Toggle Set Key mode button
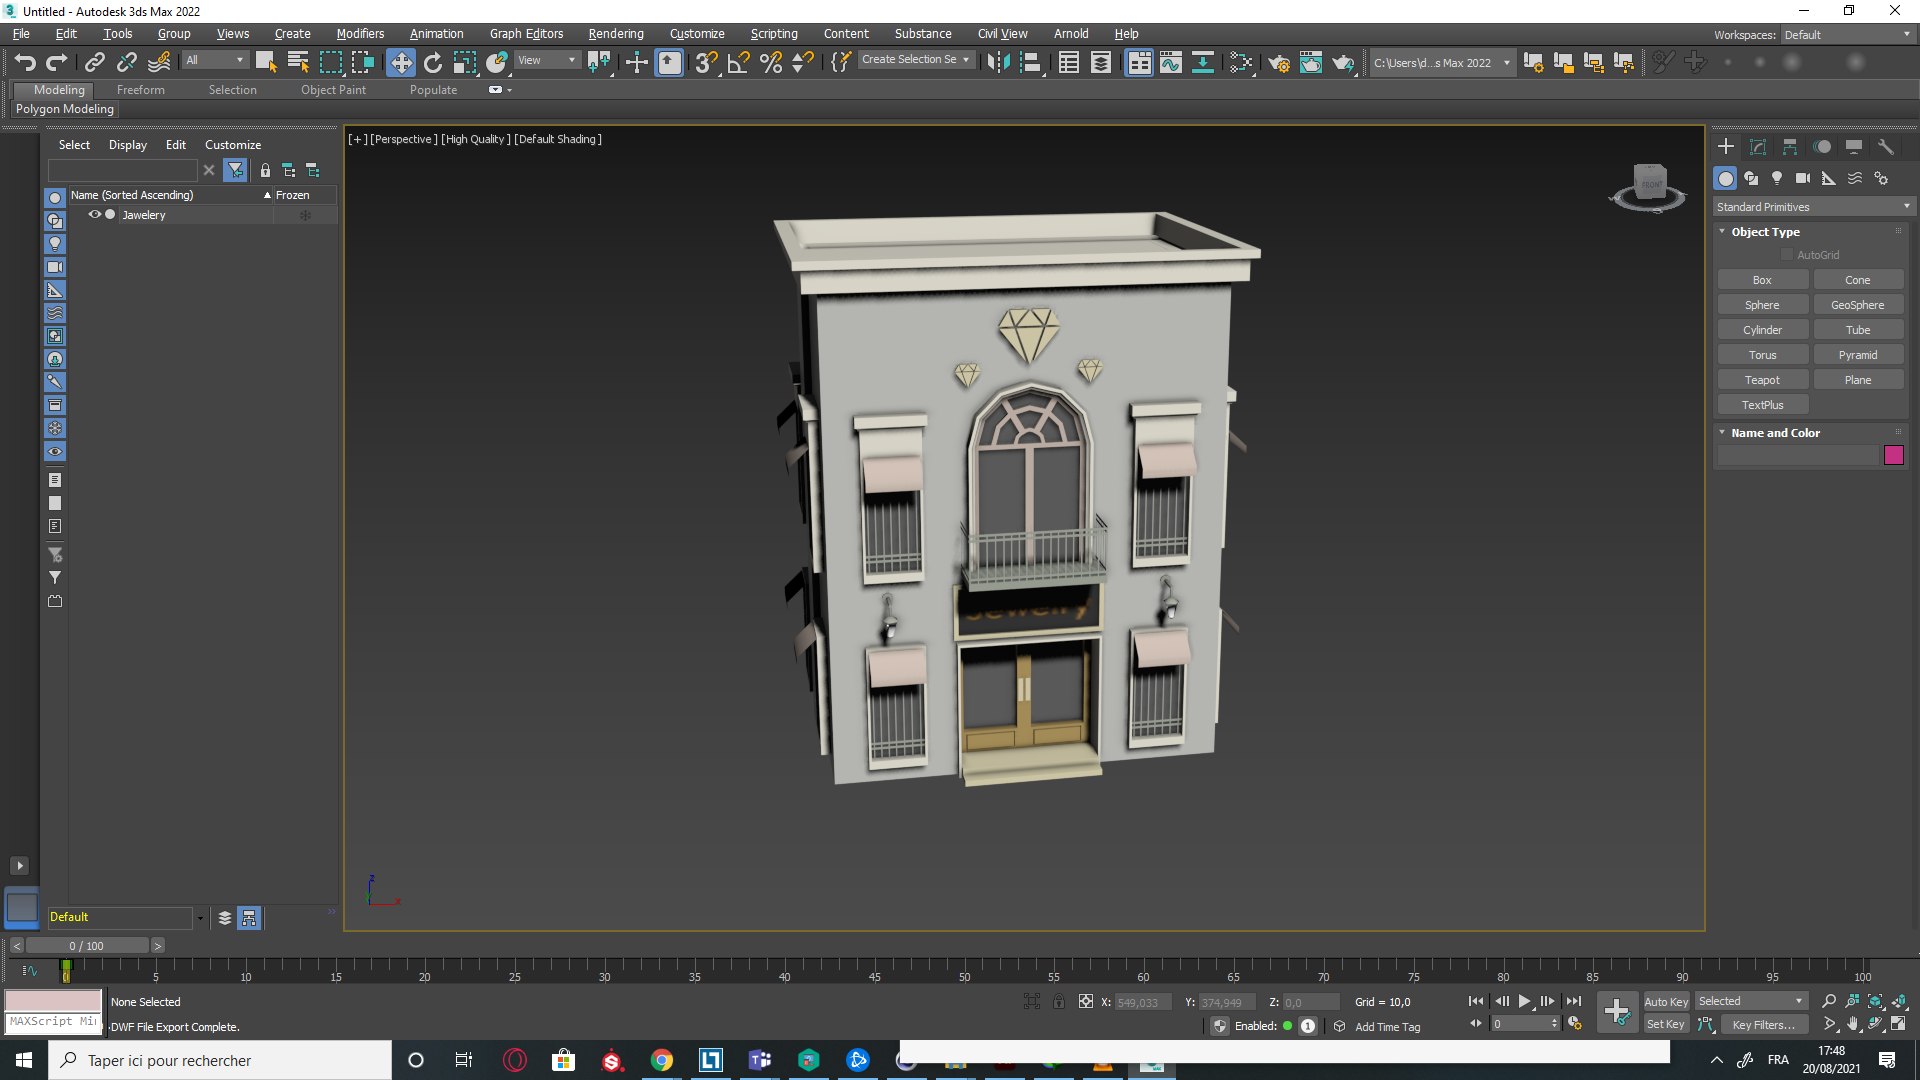The height and width of the screenshot is (1080, 1920). click(1666, 1024)
